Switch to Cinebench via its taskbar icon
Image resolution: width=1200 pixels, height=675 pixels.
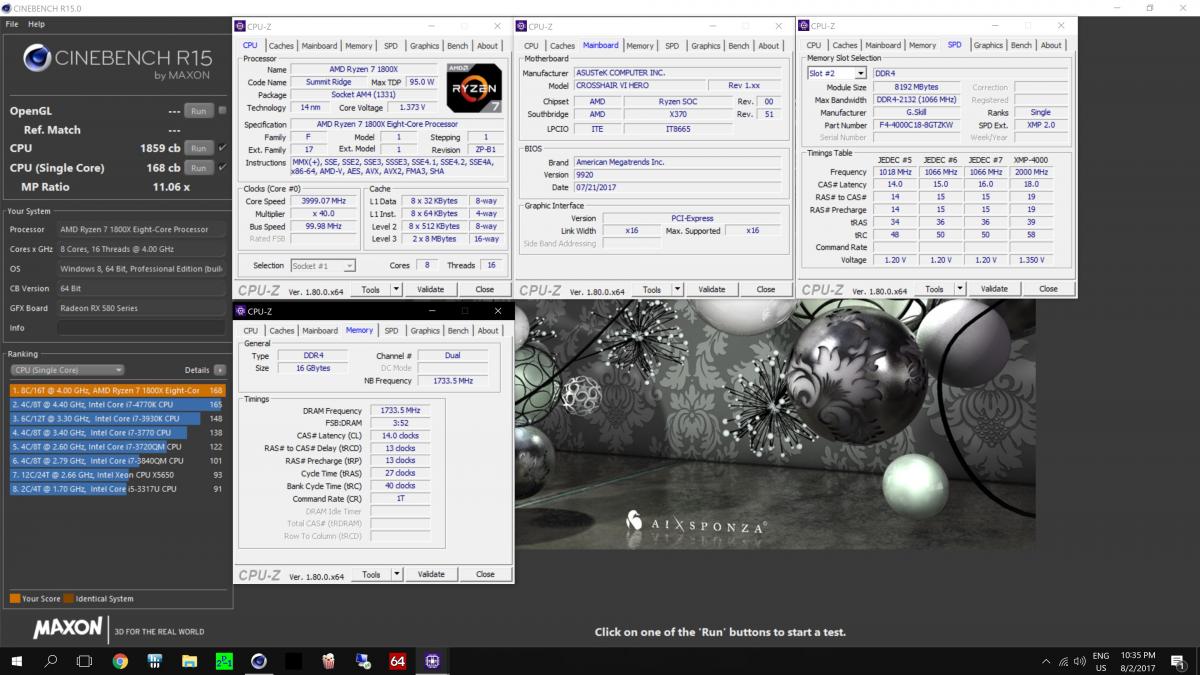[259, 661]
